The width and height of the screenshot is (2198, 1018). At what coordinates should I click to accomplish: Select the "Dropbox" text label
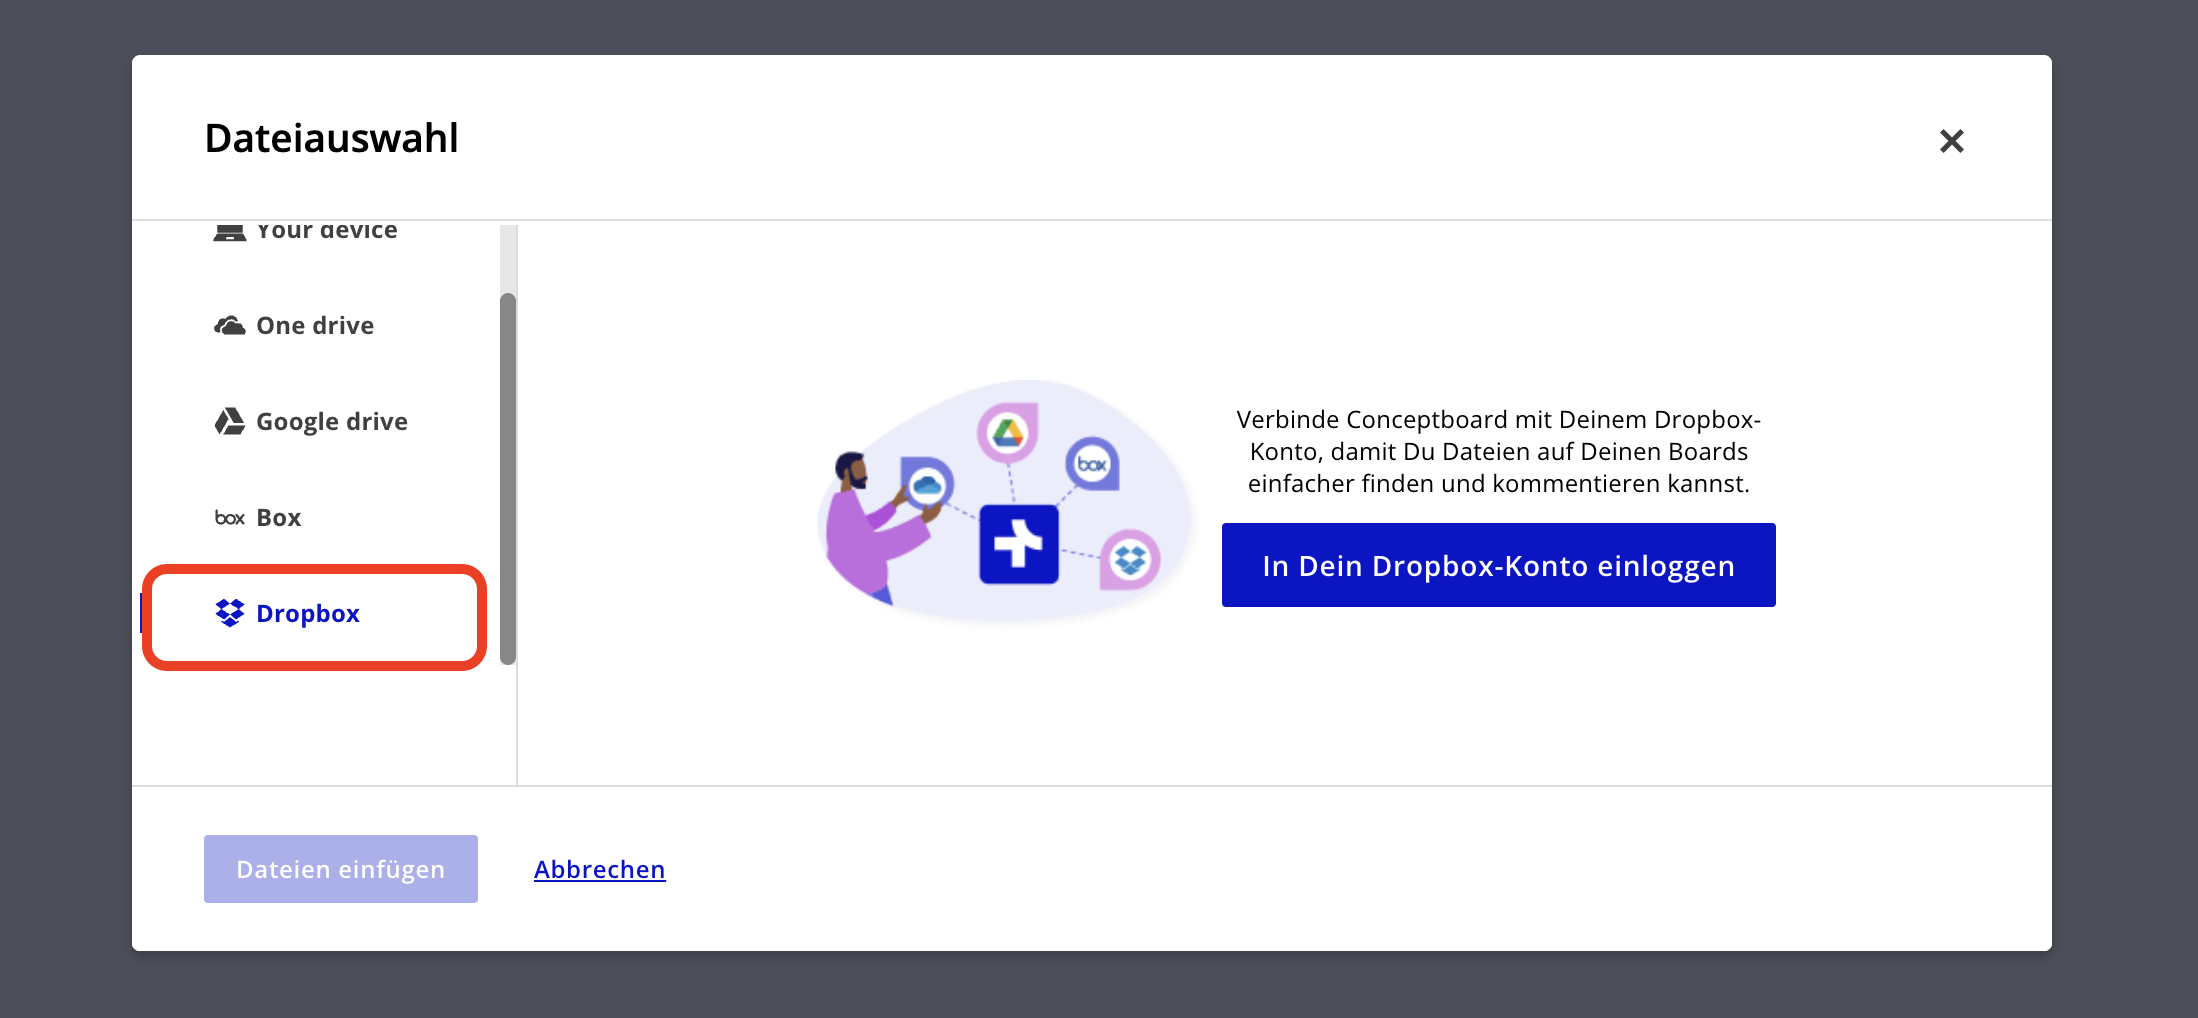point(308,614)
